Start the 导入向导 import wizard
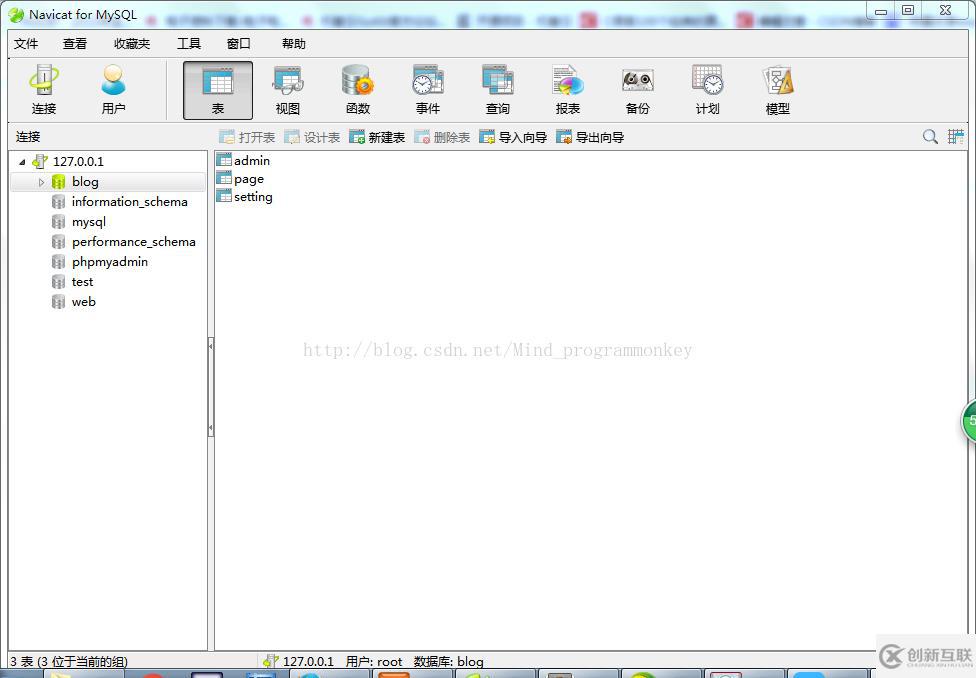 (x=513, y=137)
